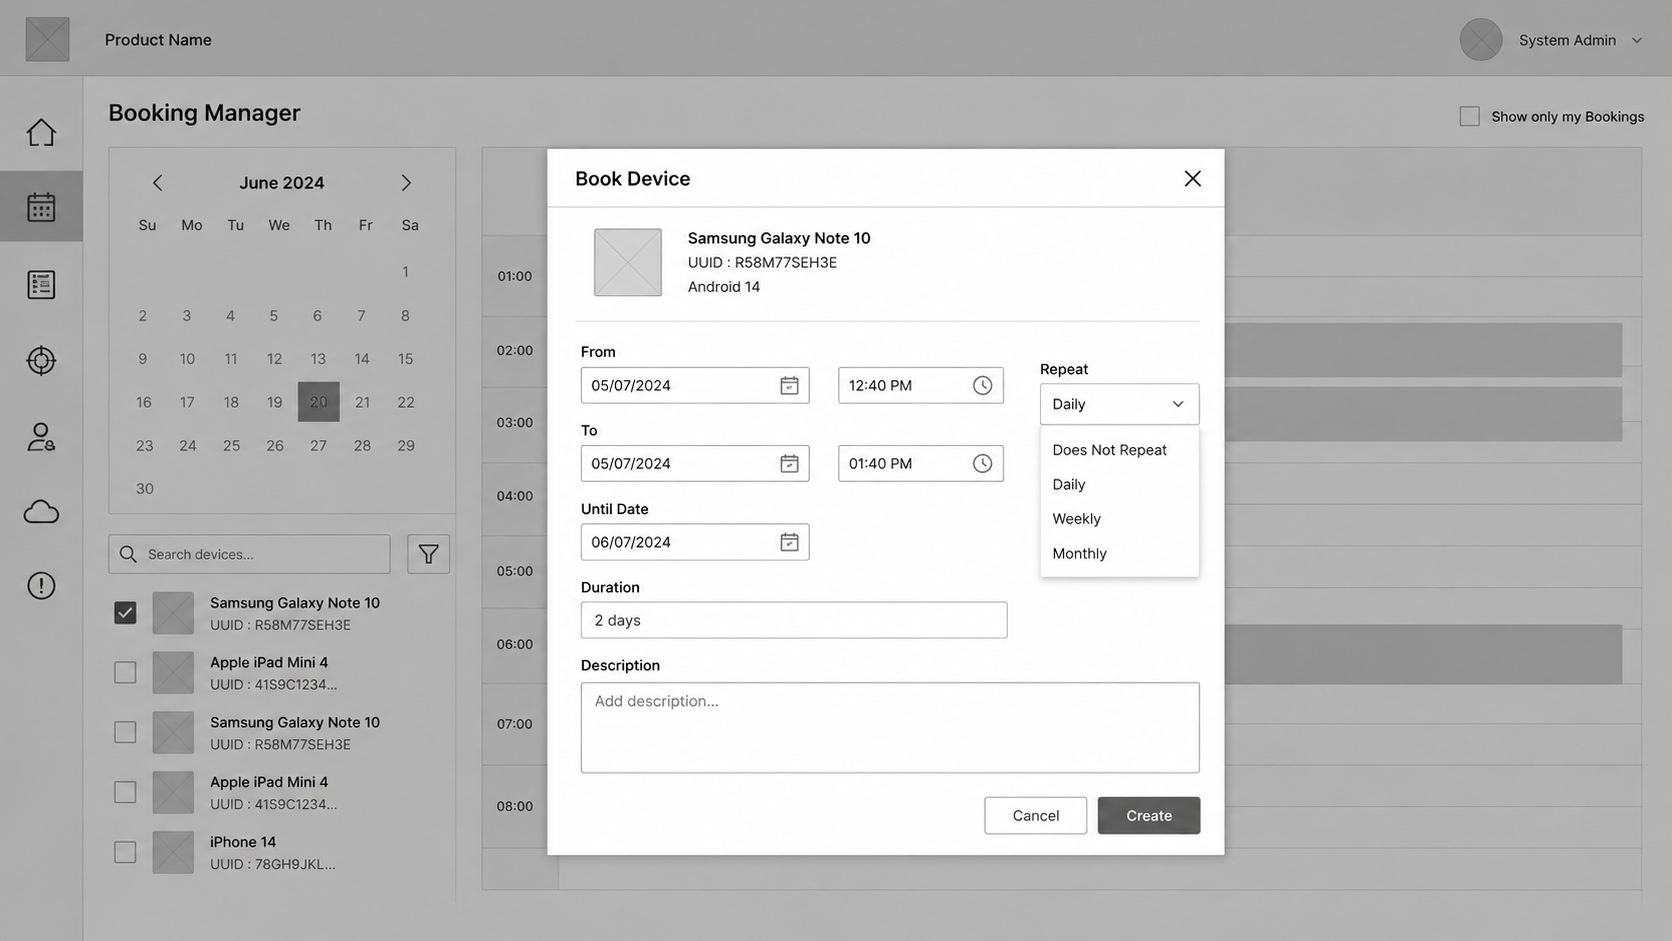Select June 20 in calendar
1672x941 pixels.
coord(318,402)
